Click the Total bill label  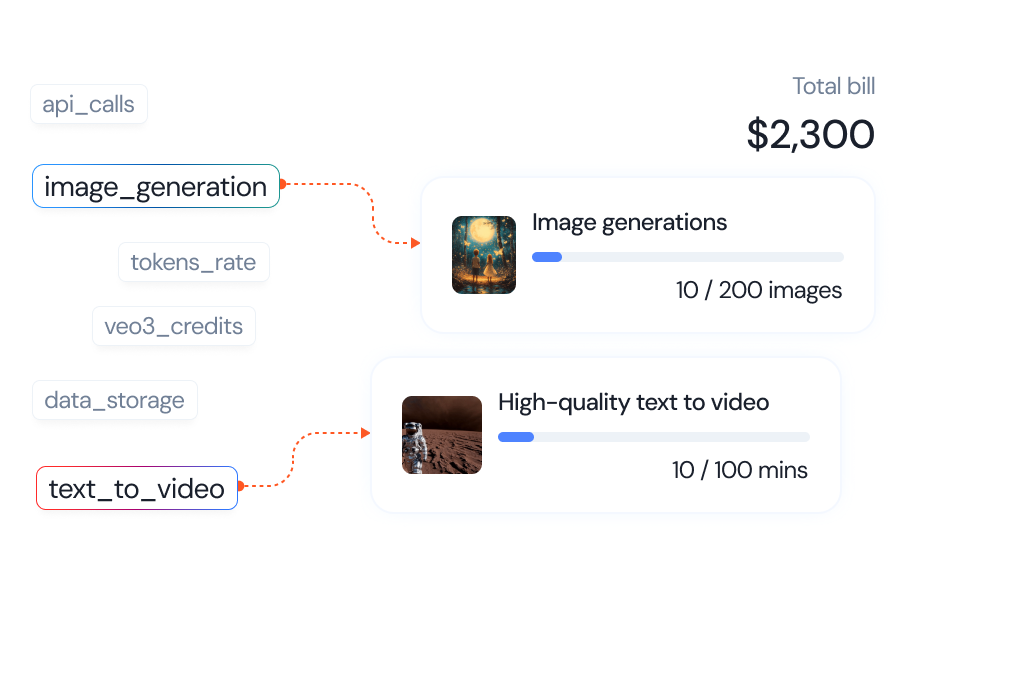pyautogui.click(x=833, y=87)
